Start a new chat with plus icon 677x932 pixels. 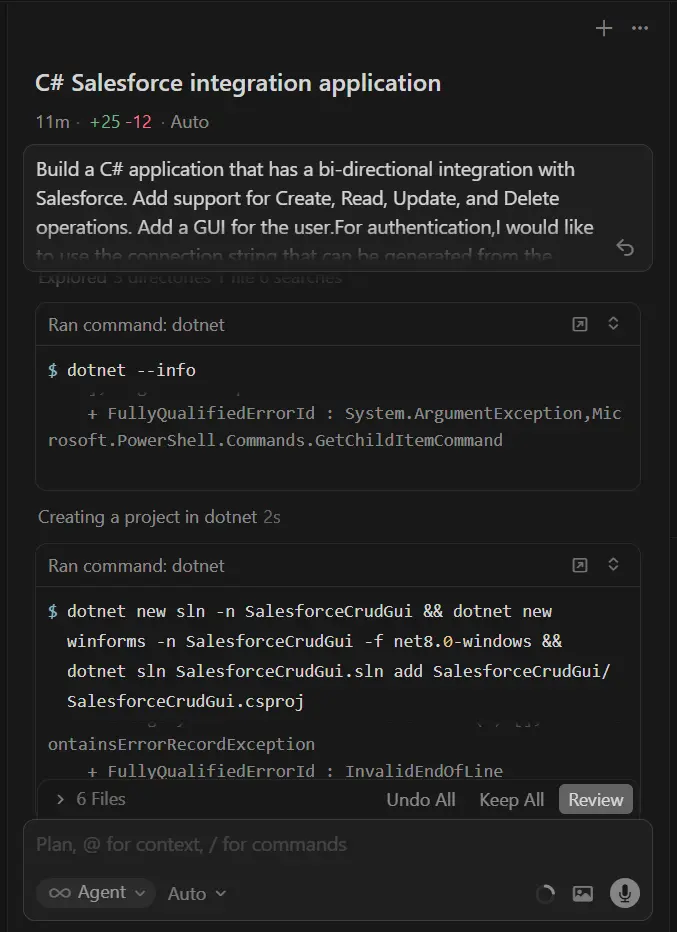click(x=604, y=28)
